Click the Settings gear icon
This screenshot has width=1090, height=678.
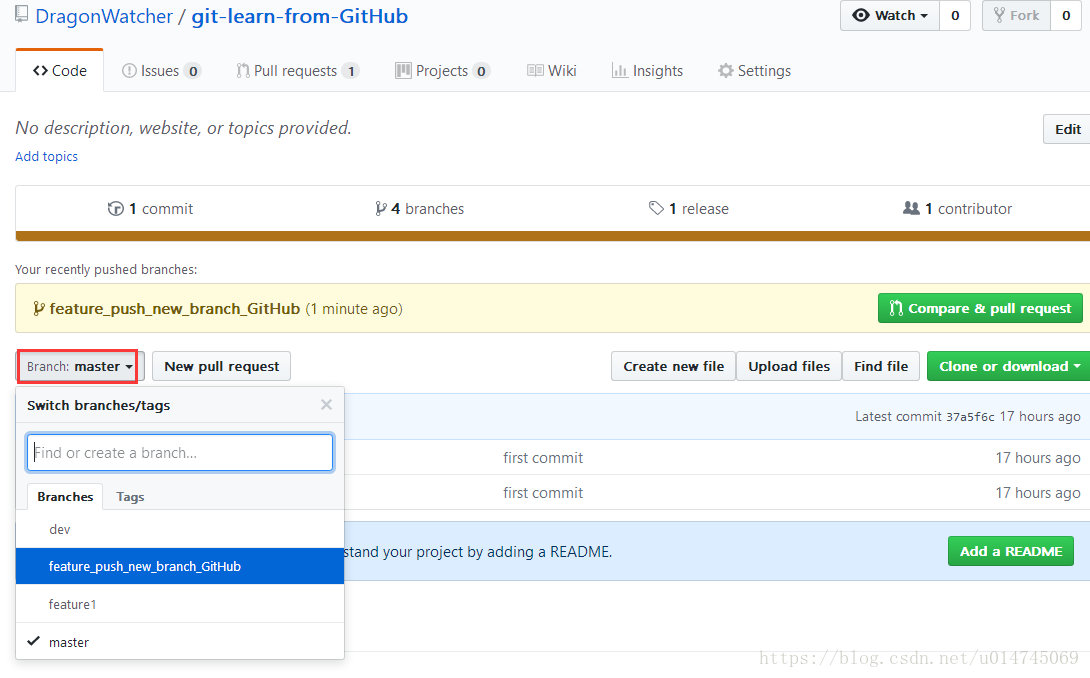click(x=726, y=71)
